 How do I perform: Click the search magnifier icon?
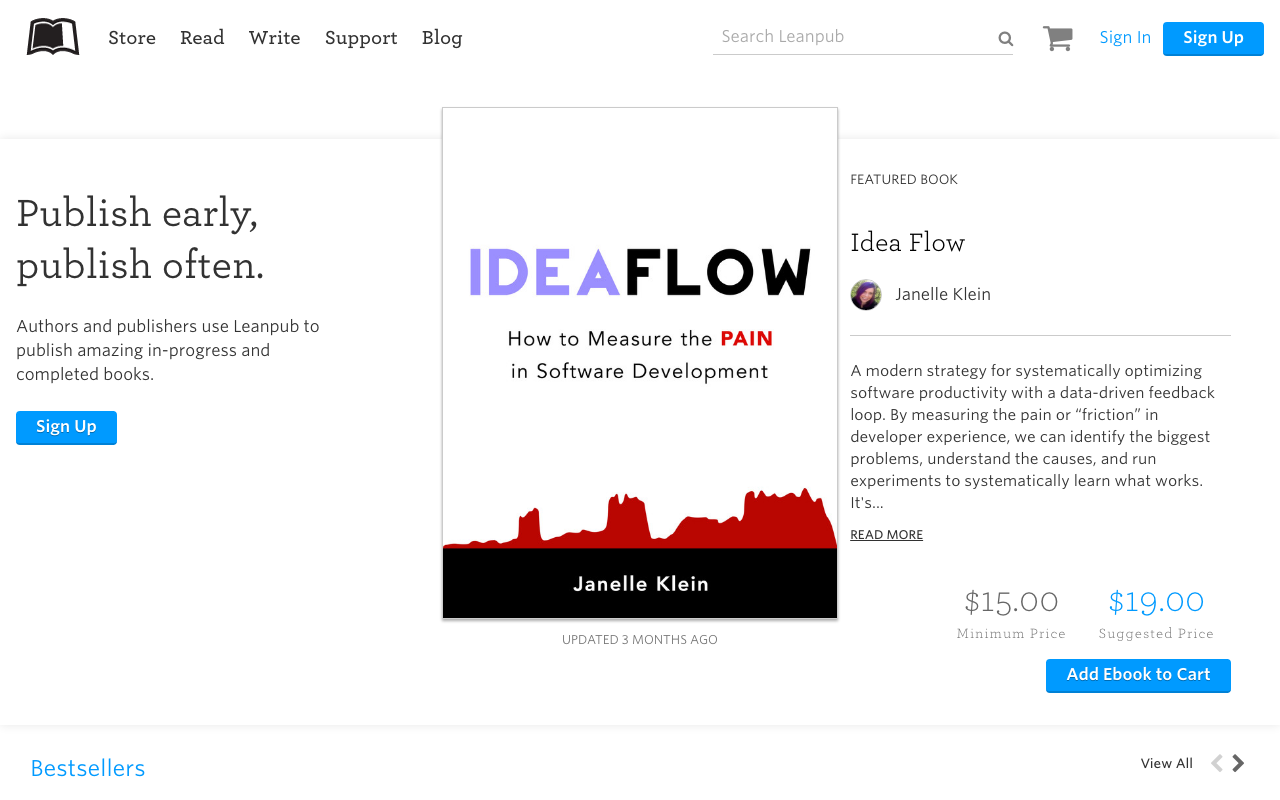[x=1004, y=38]
